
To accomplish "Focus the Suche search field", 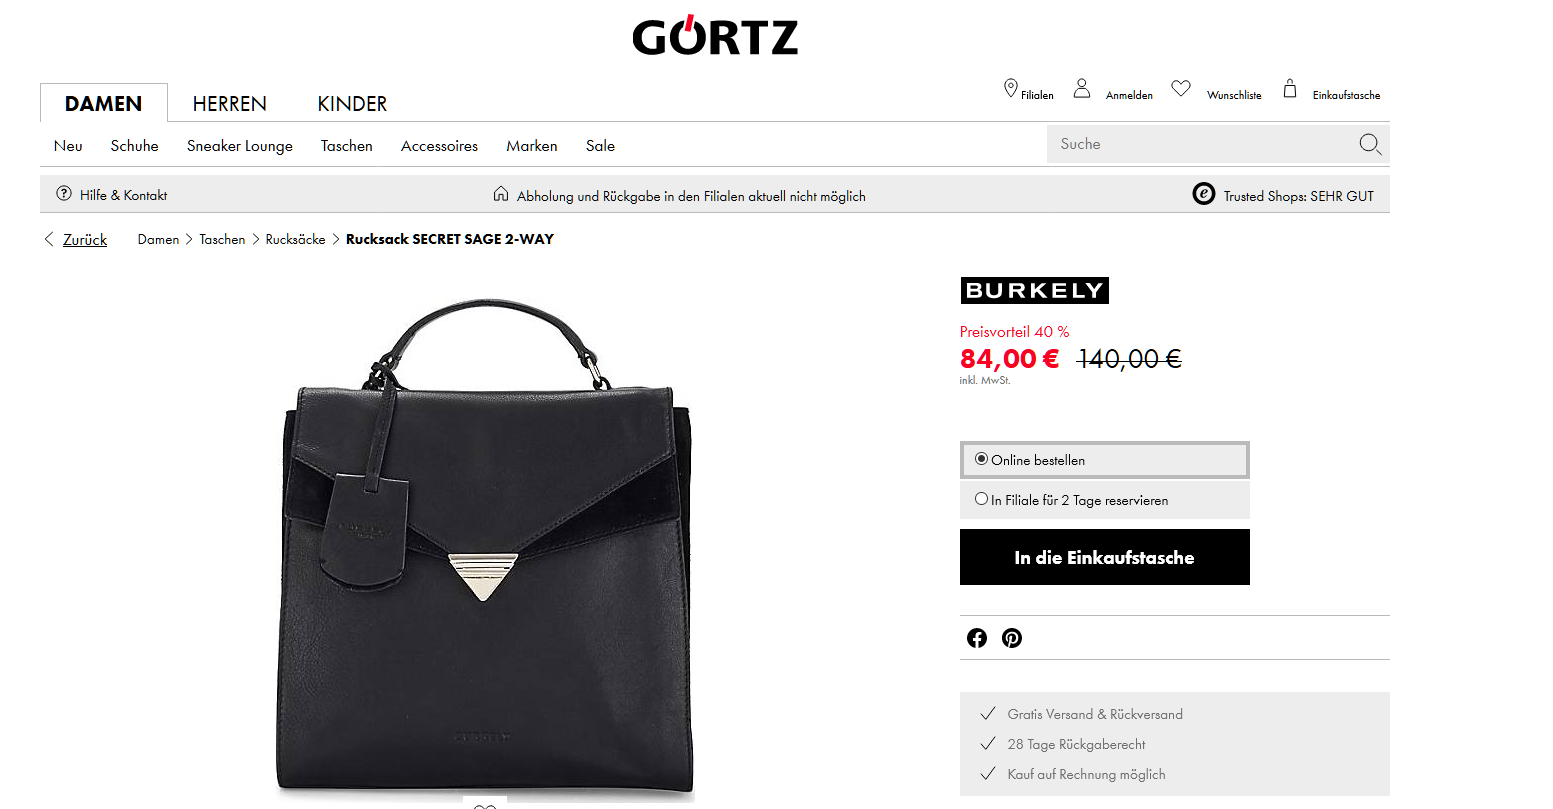I will (x=1200, y=144).
